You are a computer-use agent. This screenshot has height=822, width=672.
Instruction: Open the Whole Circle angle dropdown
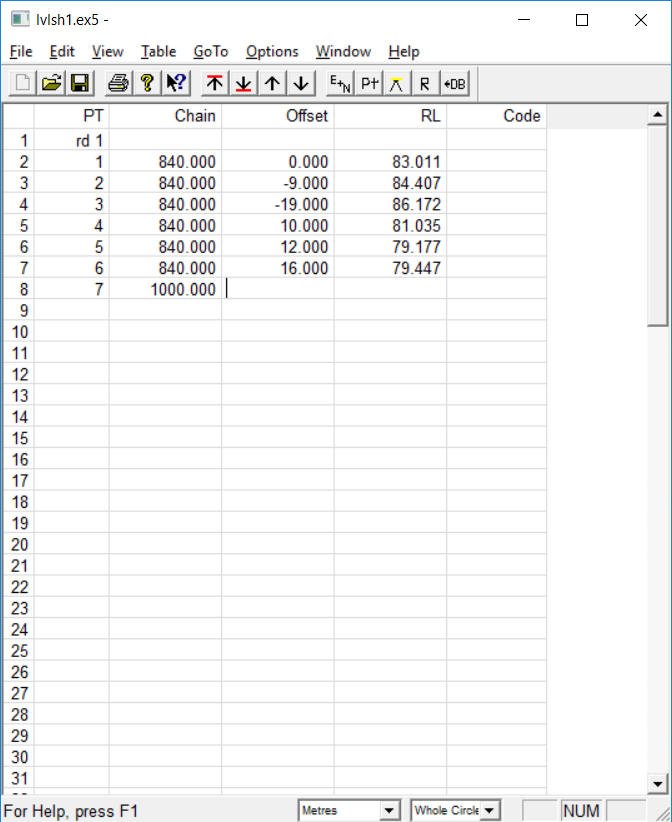pyautogui.click(x=490, y=810)
